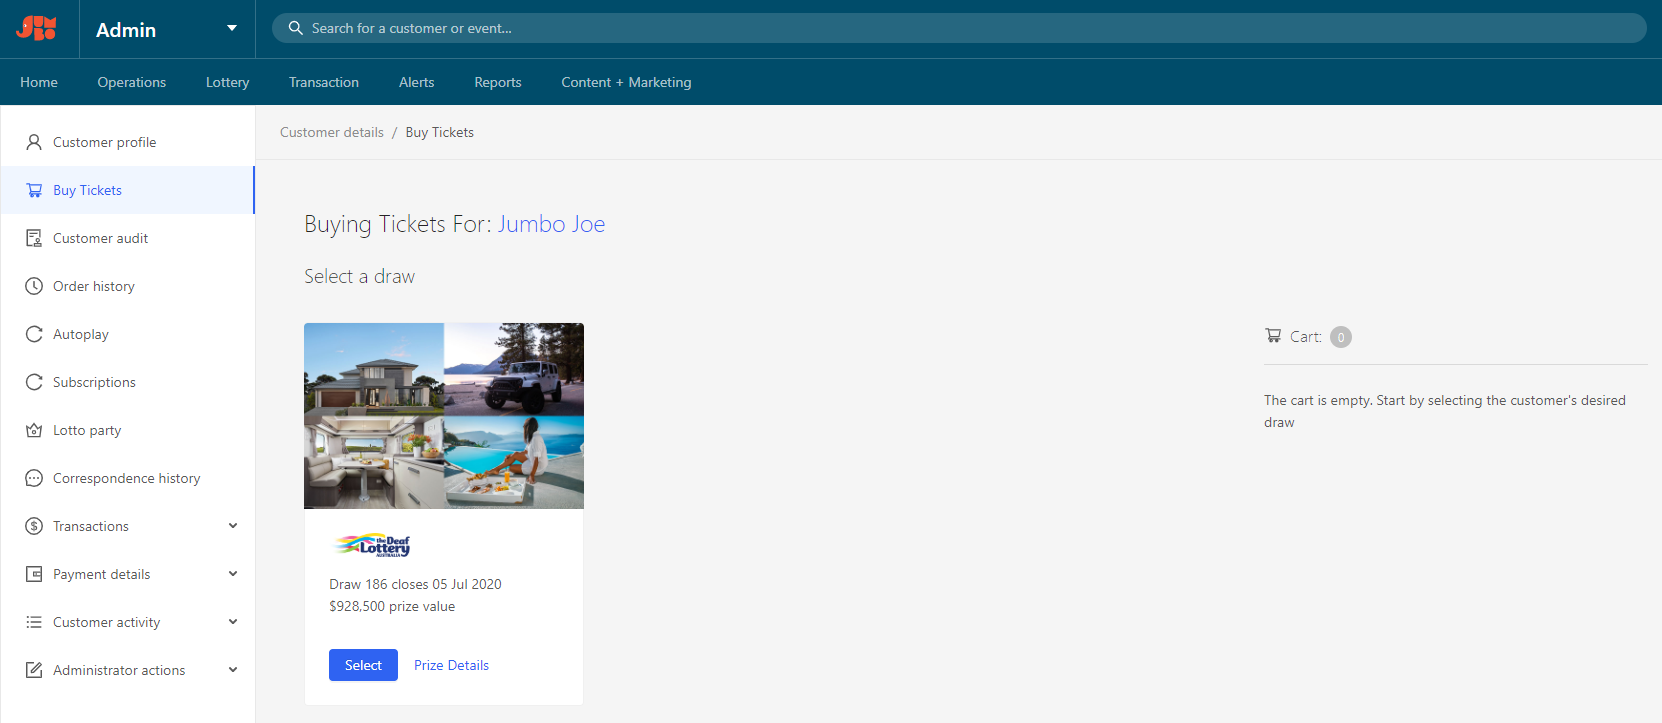
Task: Click the Customer profile person icon
Action: [x=34, y=142]
